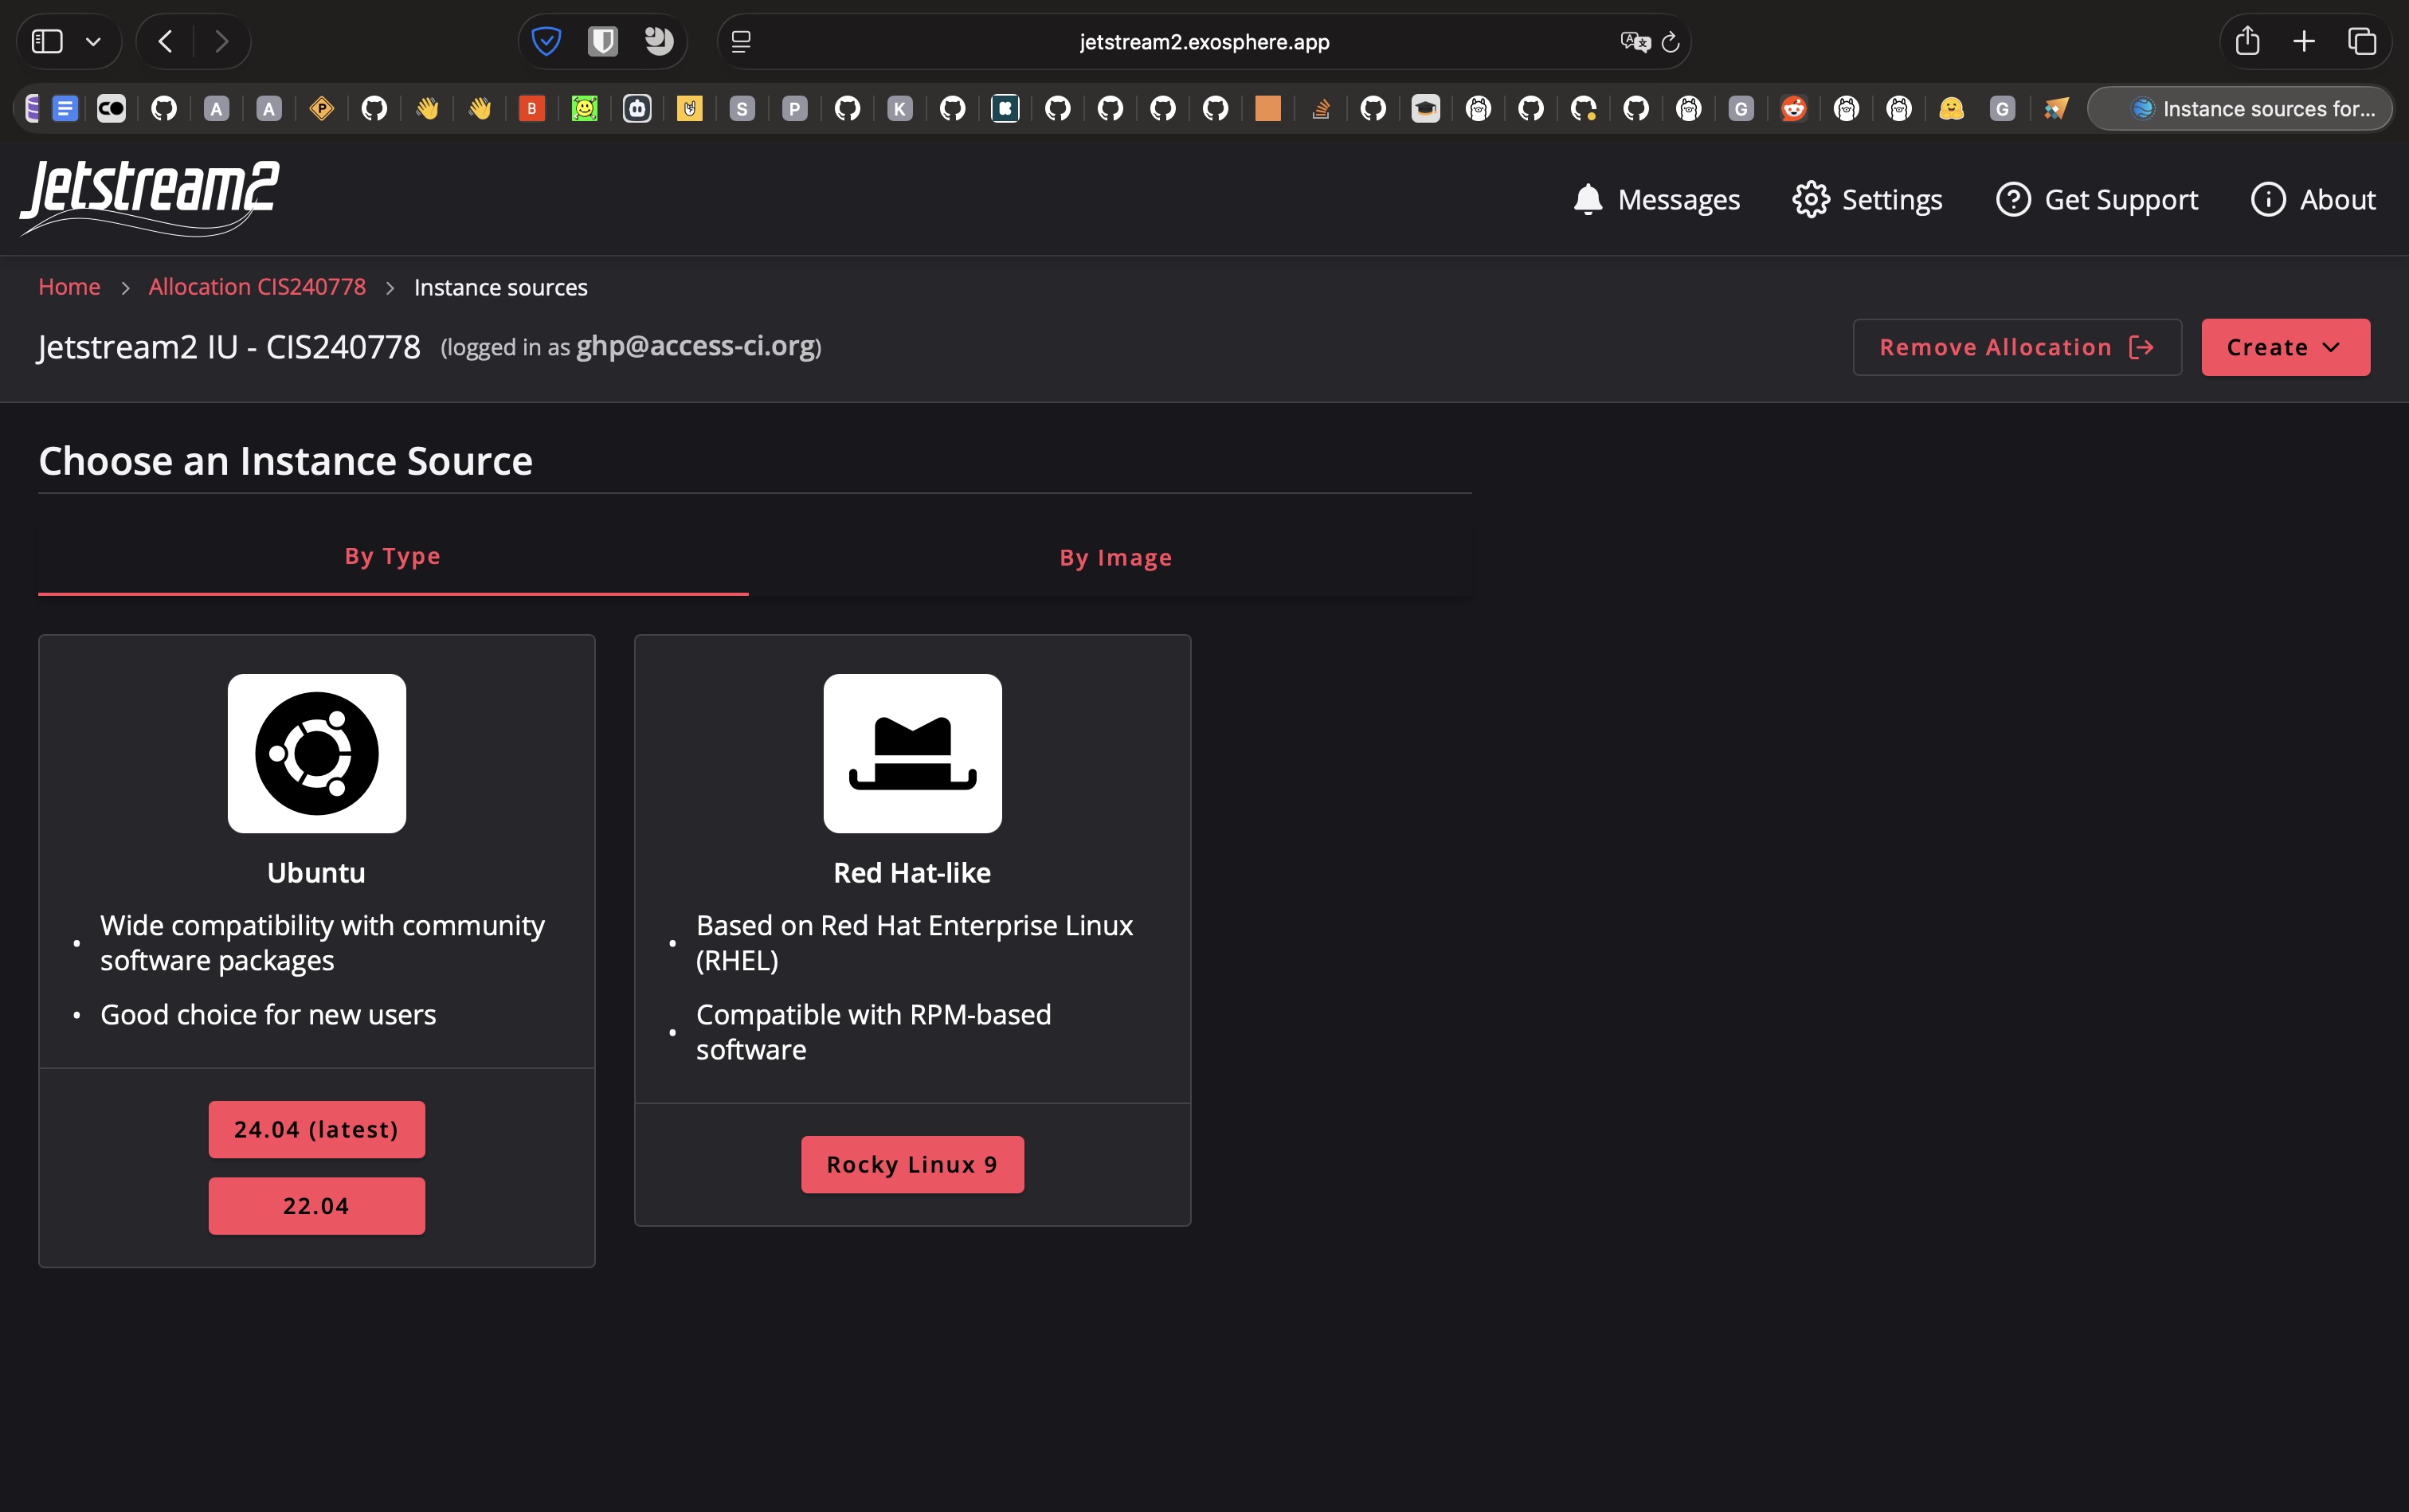Open the Hugging Face emoji bookmark

1951,108
